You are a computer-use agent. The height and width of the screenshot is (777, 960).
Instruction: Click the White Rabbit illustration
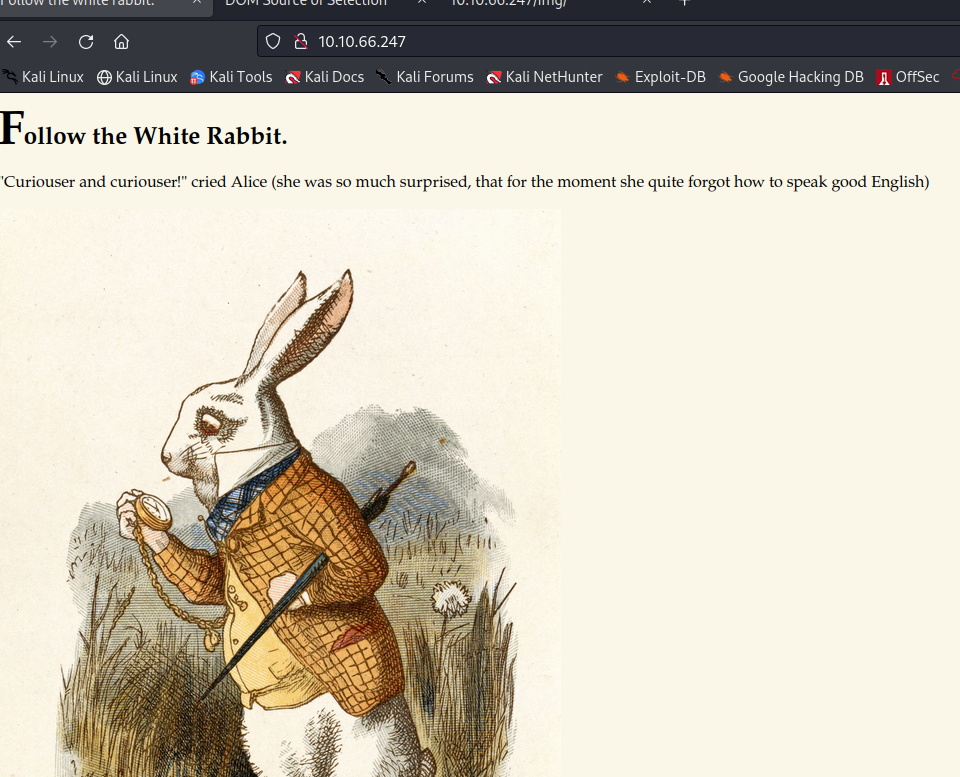(280, 493)
